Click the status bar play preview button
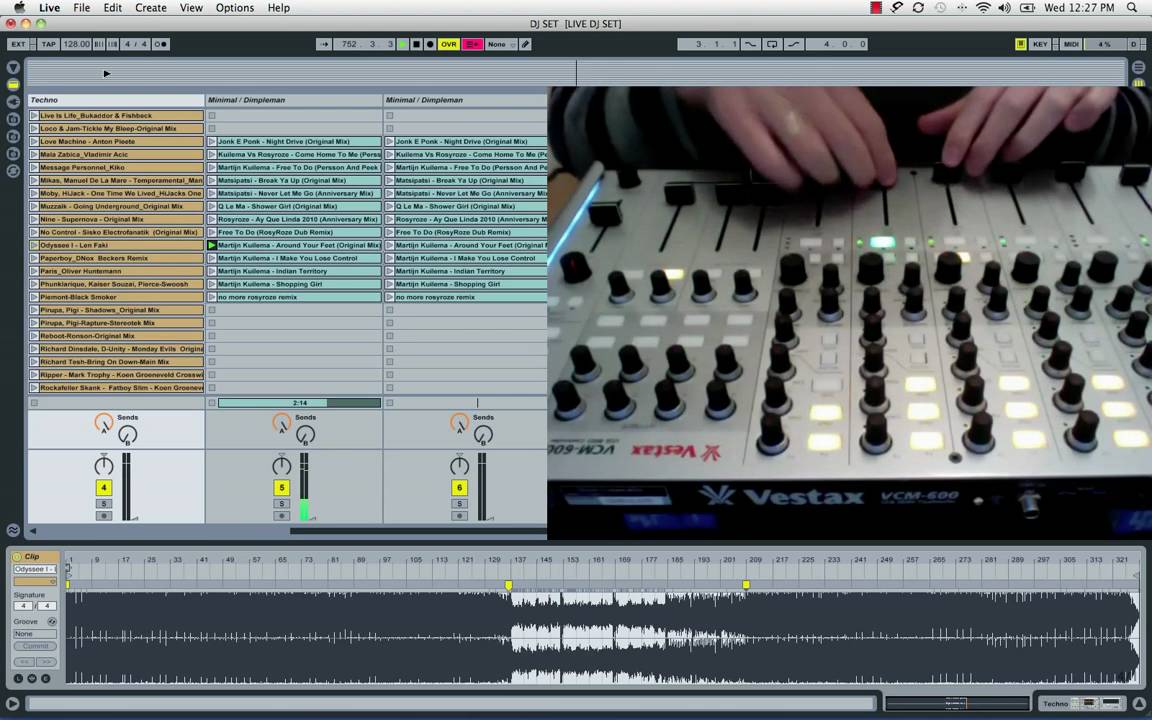The image size is (1152, 720). click(x=12, y=703)
